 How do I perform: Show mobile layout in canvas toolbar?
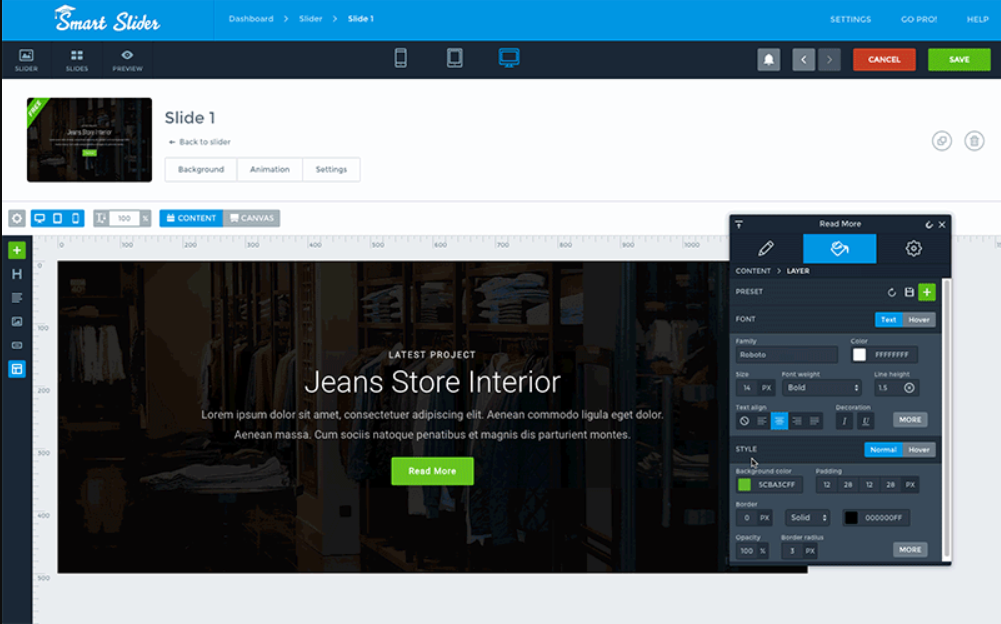pos(75,218)
